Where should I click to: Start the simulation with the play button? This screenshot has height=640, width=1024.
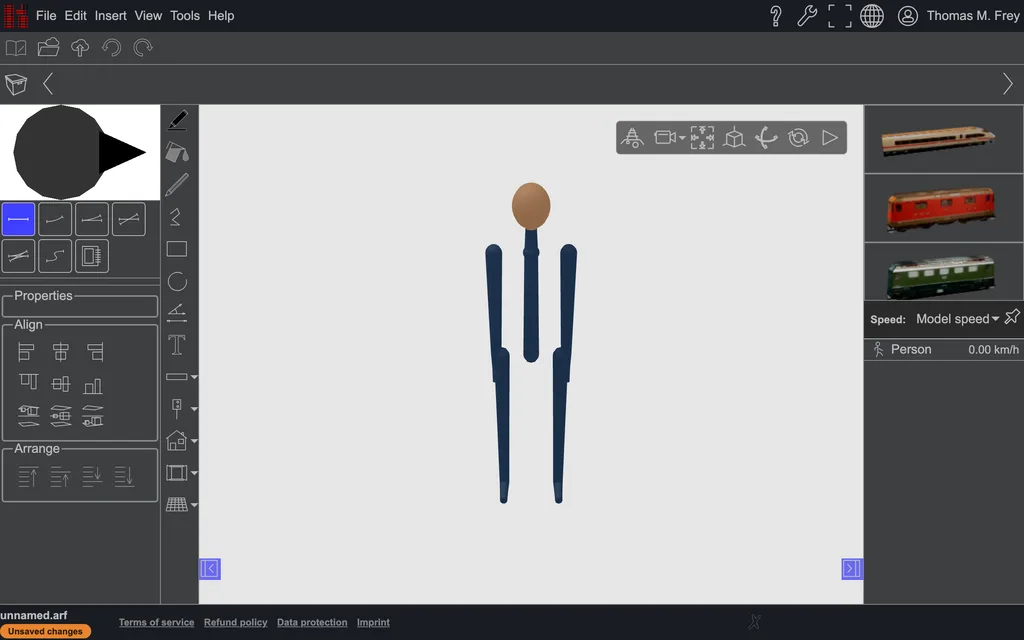(829, 138)
